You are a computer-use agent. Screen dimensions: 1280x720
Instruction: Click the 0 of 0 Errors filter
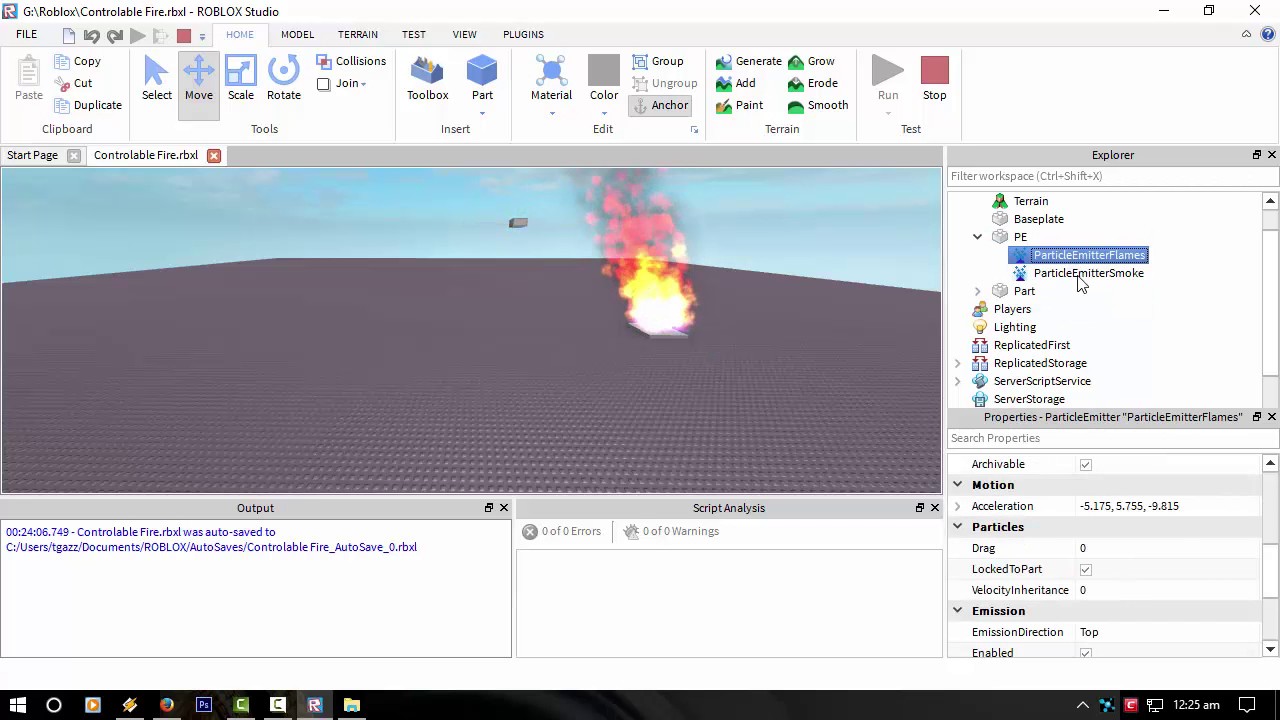(561, 531)
